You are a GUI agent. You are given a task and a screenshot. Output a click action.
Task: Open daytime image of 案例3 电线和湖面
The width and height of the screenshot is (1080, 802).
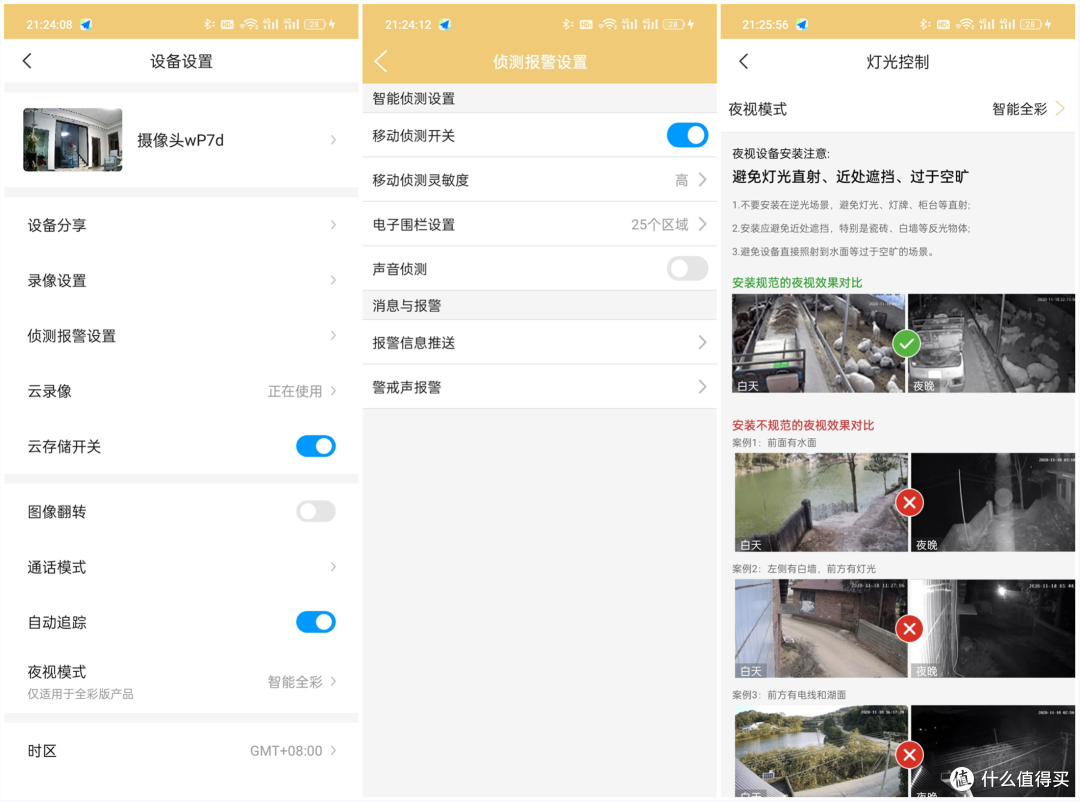[x=821, y=751]
